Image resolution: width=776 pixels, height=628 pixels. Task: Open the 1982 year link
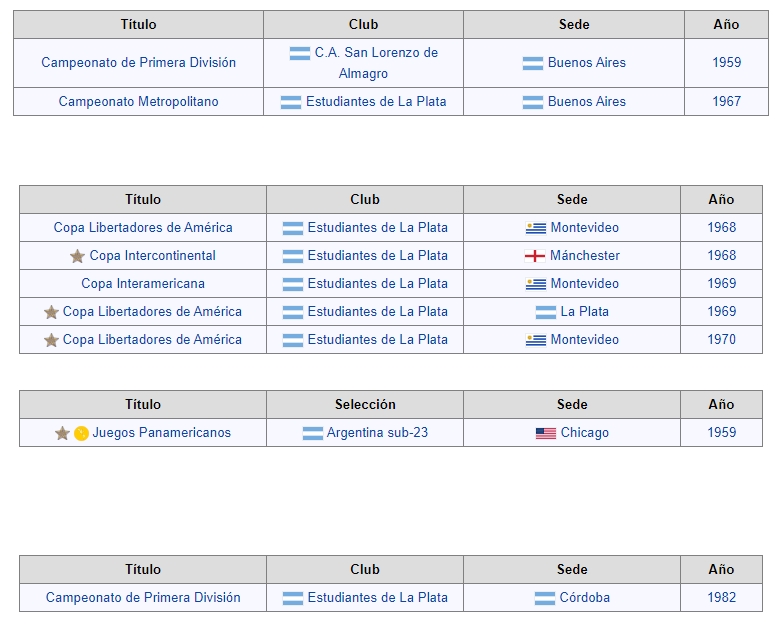tap(722, 597)
